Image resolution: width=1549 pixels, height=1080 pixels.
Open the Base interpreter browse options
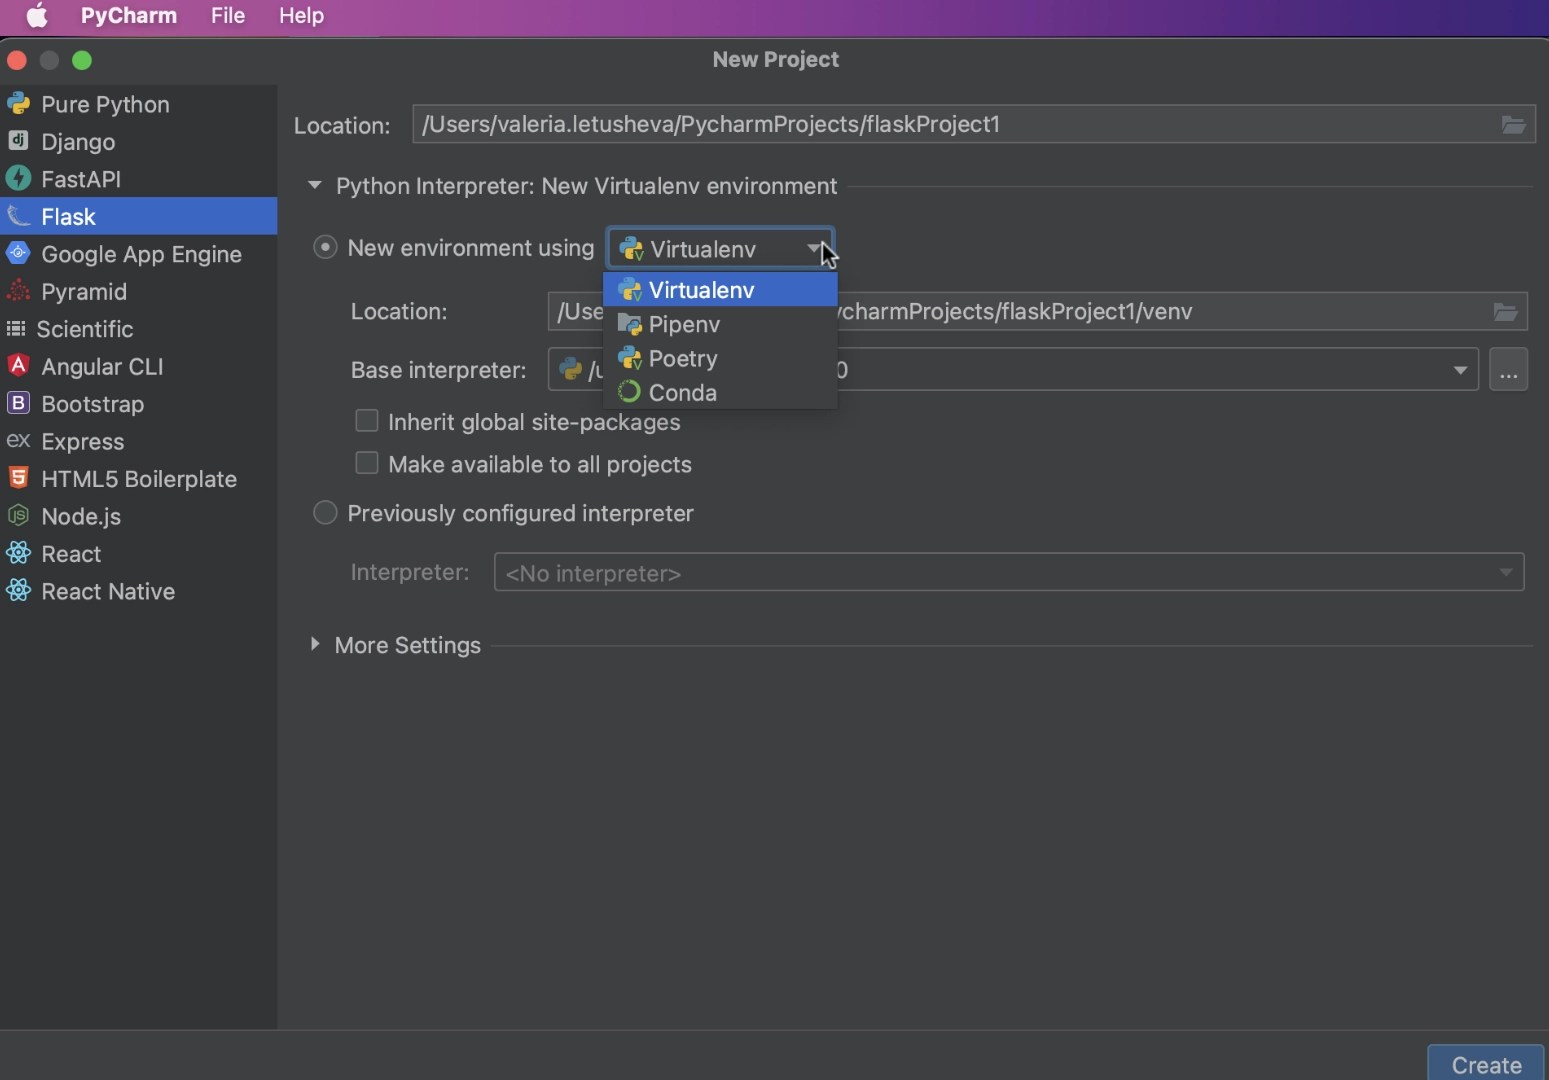pyautogui.click(x=1510, y=369)
